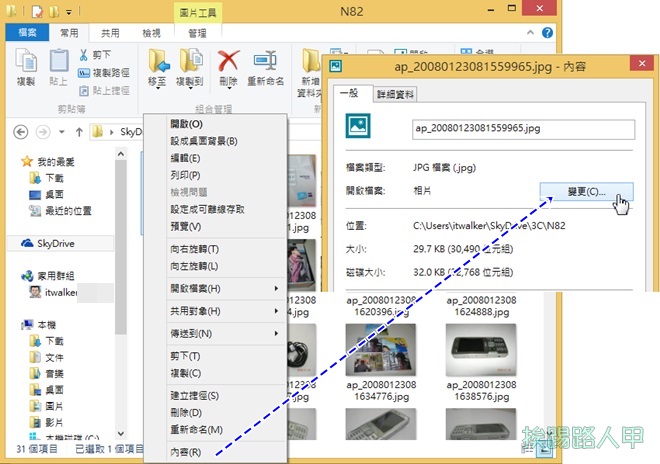This screenshot has height=464, width=660.
Task: Click the filename field in the properties dialog
Action: pos(524,128)
